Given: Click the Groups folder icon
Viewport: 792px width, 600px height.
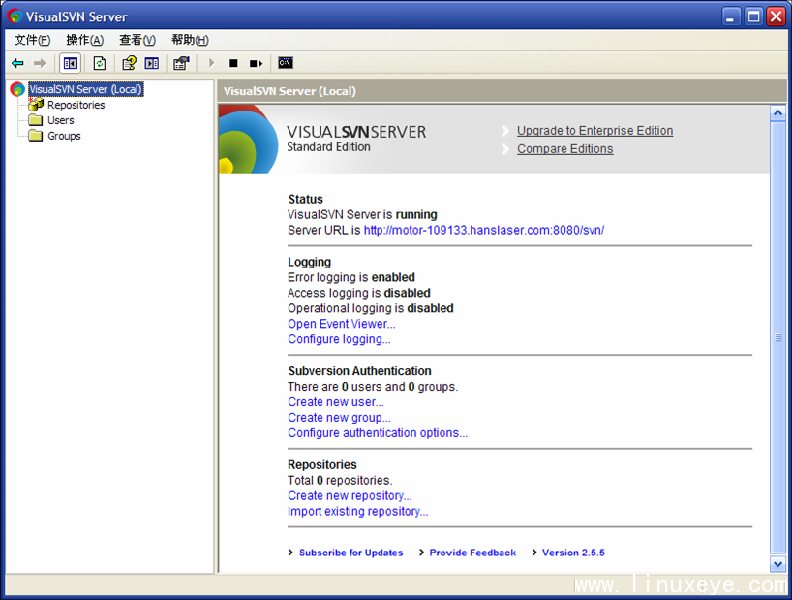Looking at the screenshot, I should coord(35,136).
